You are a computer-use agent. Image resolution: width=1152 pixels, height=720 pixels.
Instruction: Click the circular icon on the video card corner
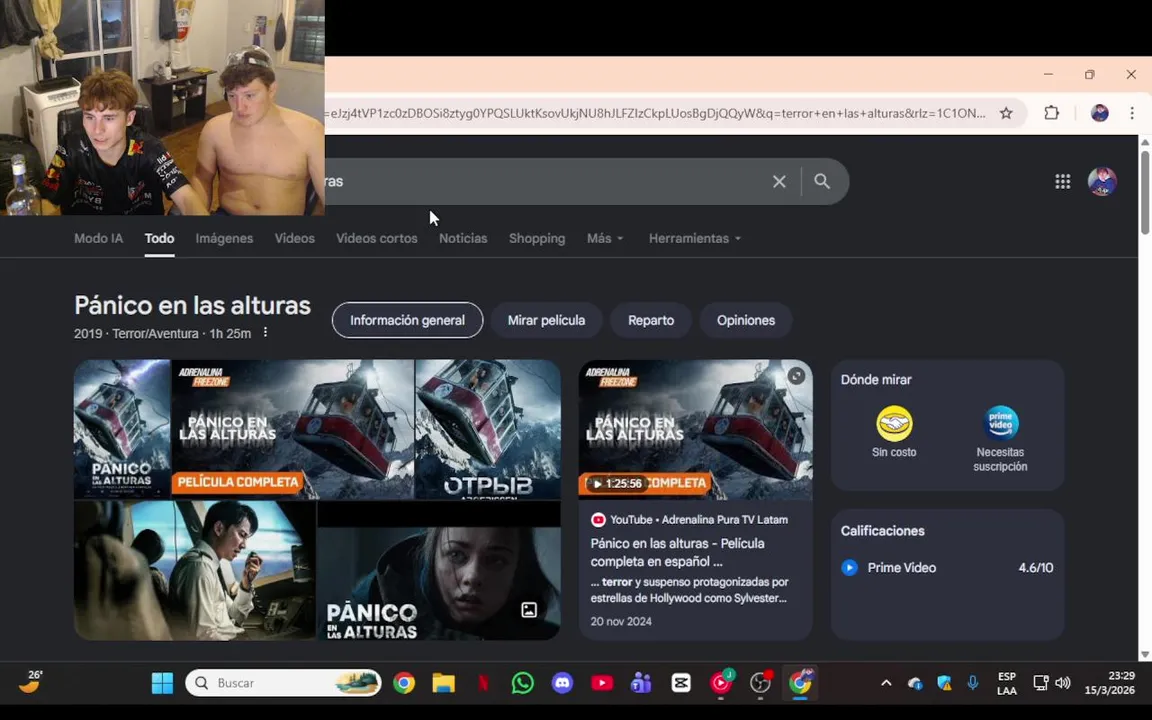pyautogui.click(x=796, y=376)
